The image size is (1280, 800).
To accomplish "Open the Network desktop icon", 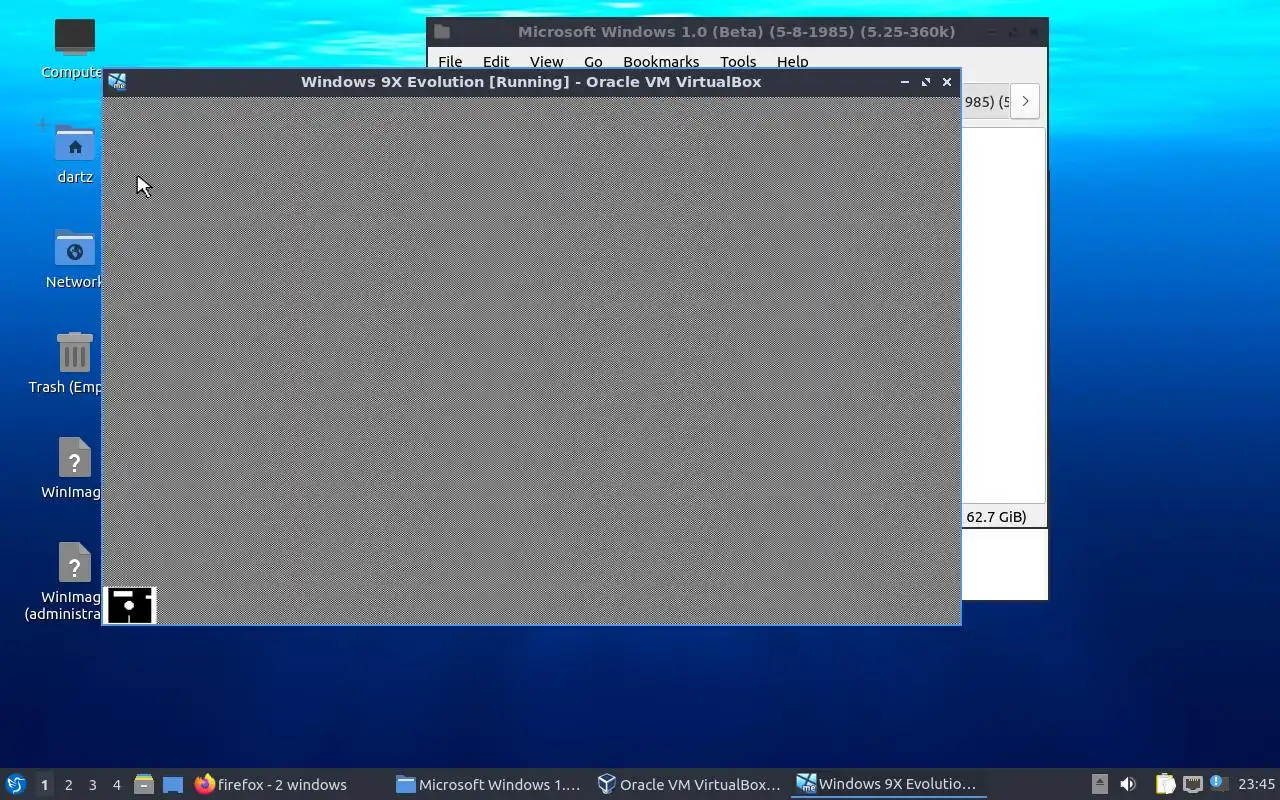I will click(x=75, y=249).
